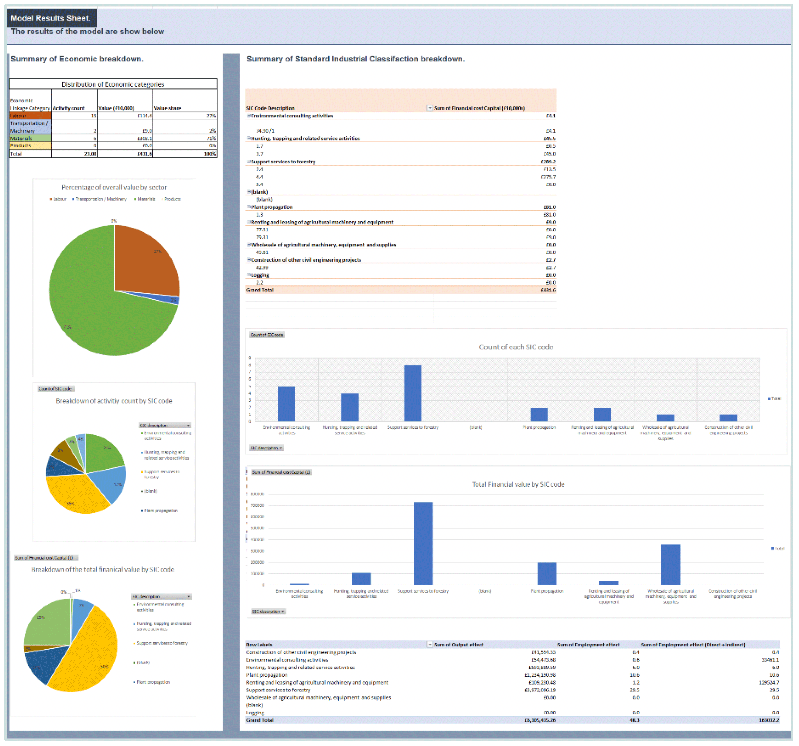Collapse the Renting and leasing of agricultural machinery row
Viewport: 799px width, 746px height.
pyautogui.click(x=249, y=222)
